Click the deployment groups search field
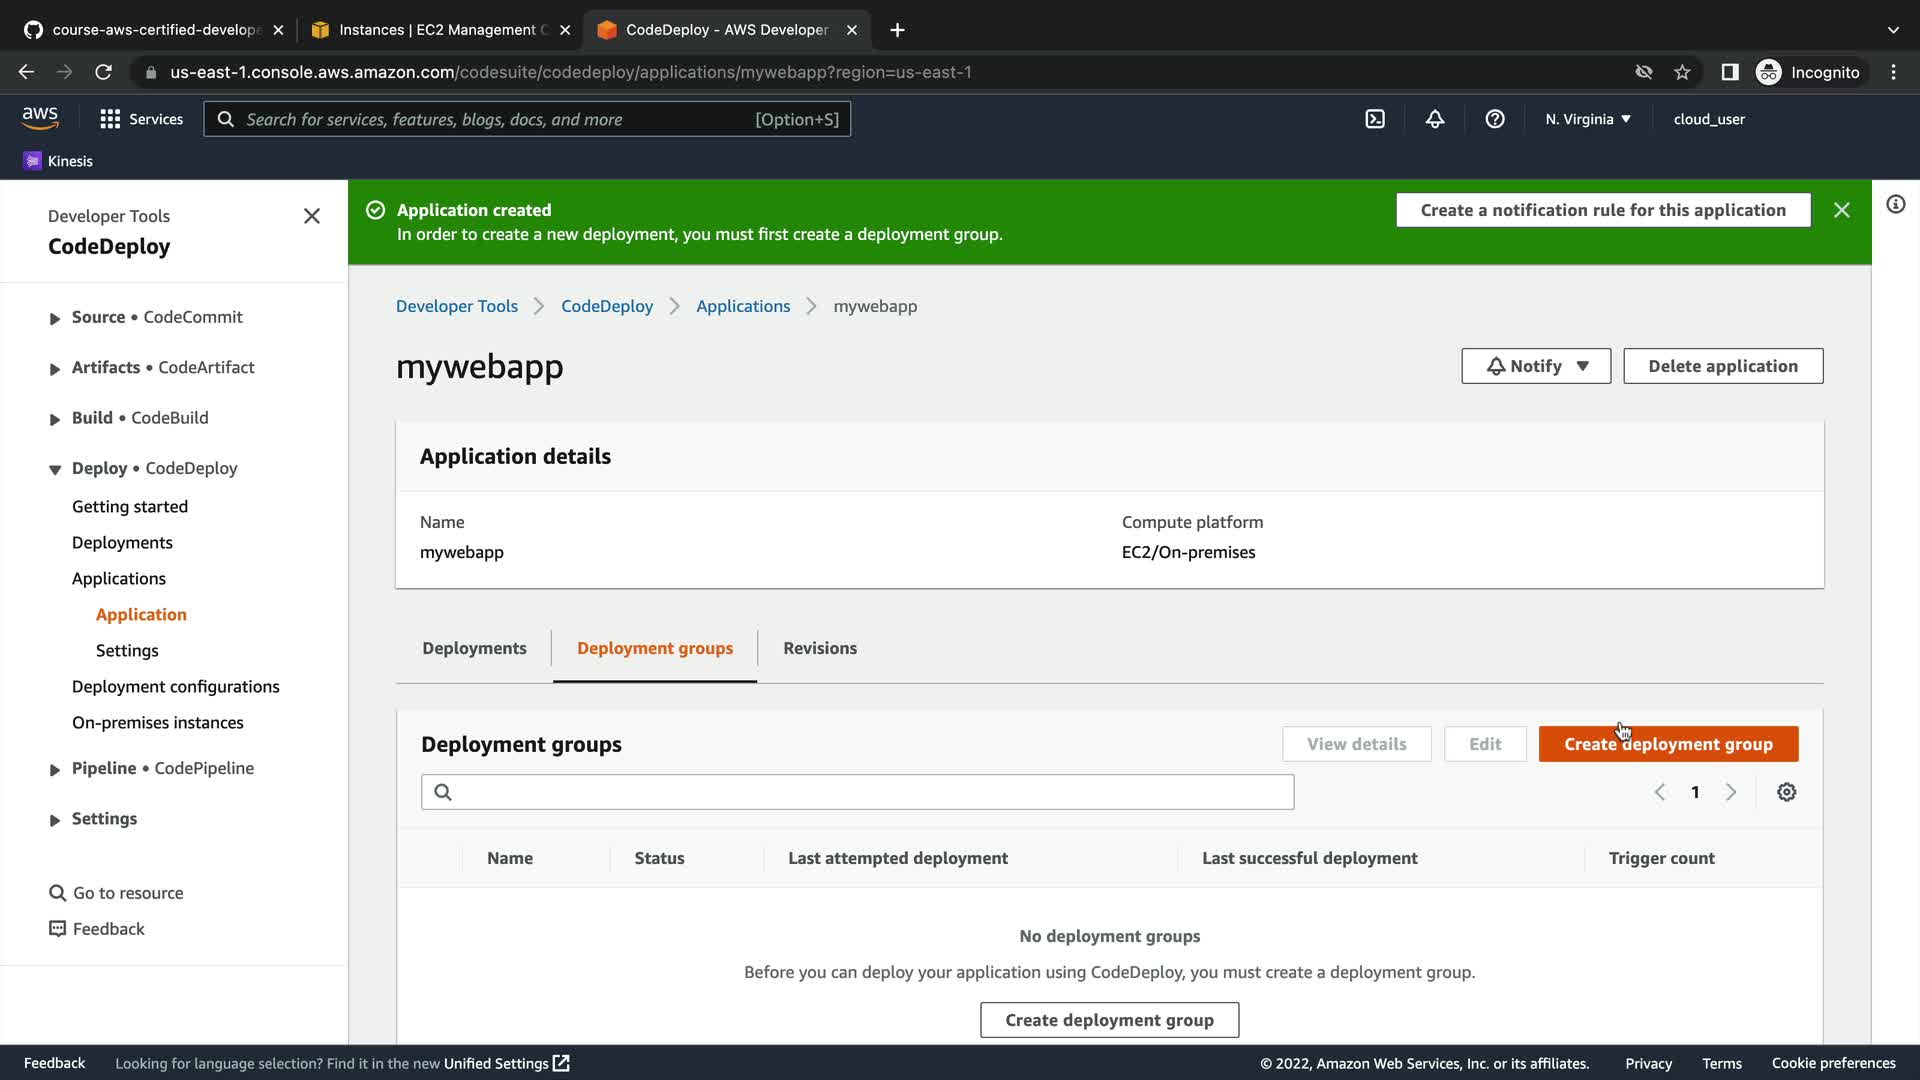This screenshot has width=1920, height=1080. [857, 792]
